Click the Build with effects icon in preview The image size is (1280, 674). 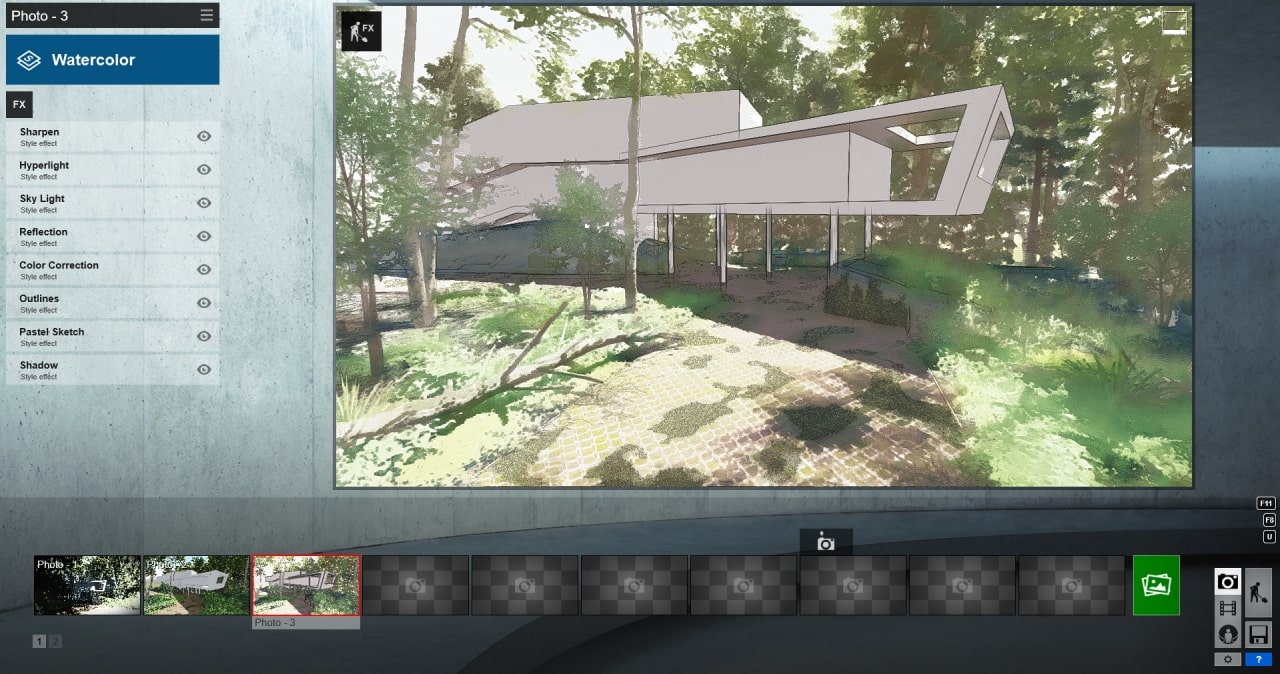click(x=361, y=31)
